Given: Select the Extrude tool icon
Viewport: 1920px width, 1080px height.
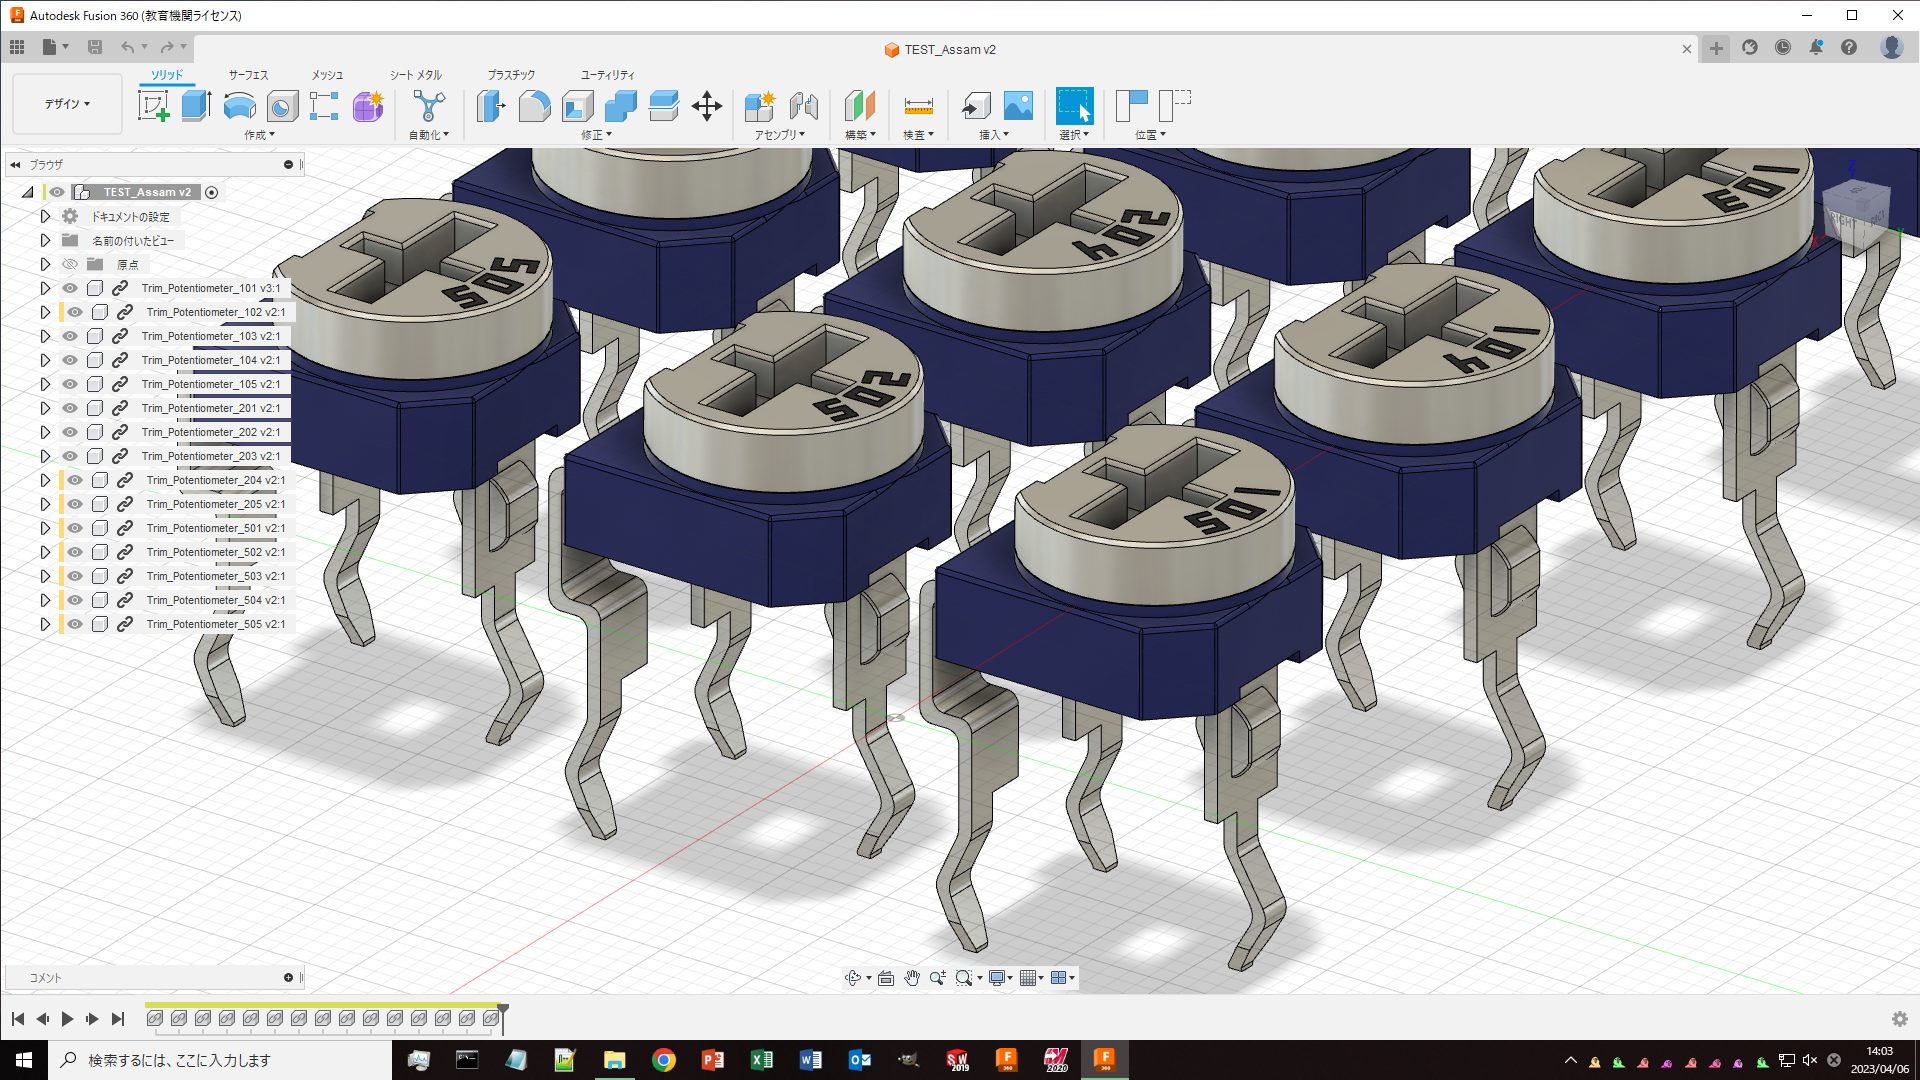Looking at the screenshot, I should click(x=196, y=106).
